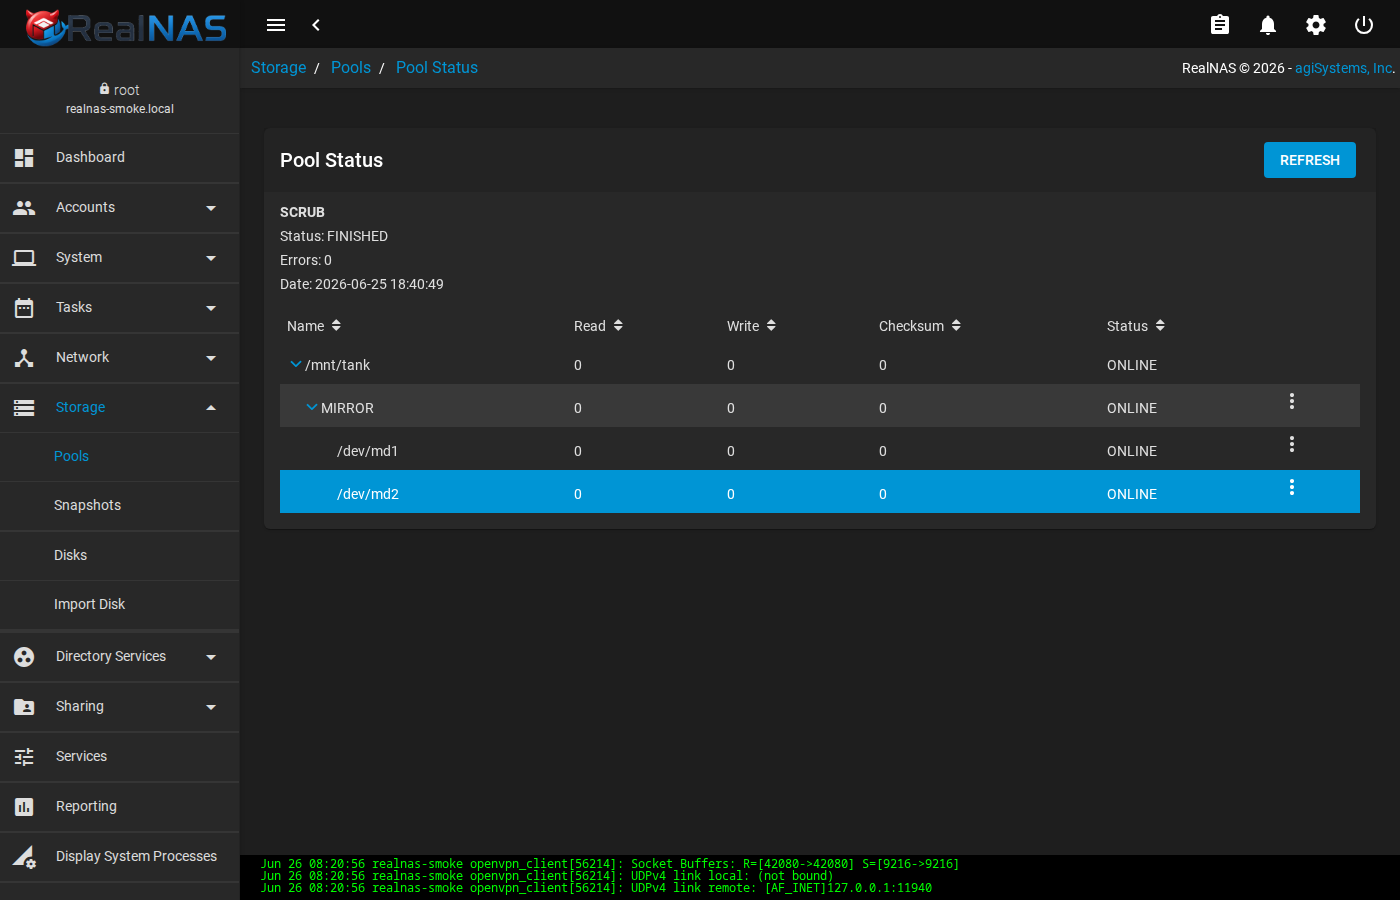Screen dimensions: 1400x900
Task: Select the /dev/md1 device row
Action: (820, 451)
